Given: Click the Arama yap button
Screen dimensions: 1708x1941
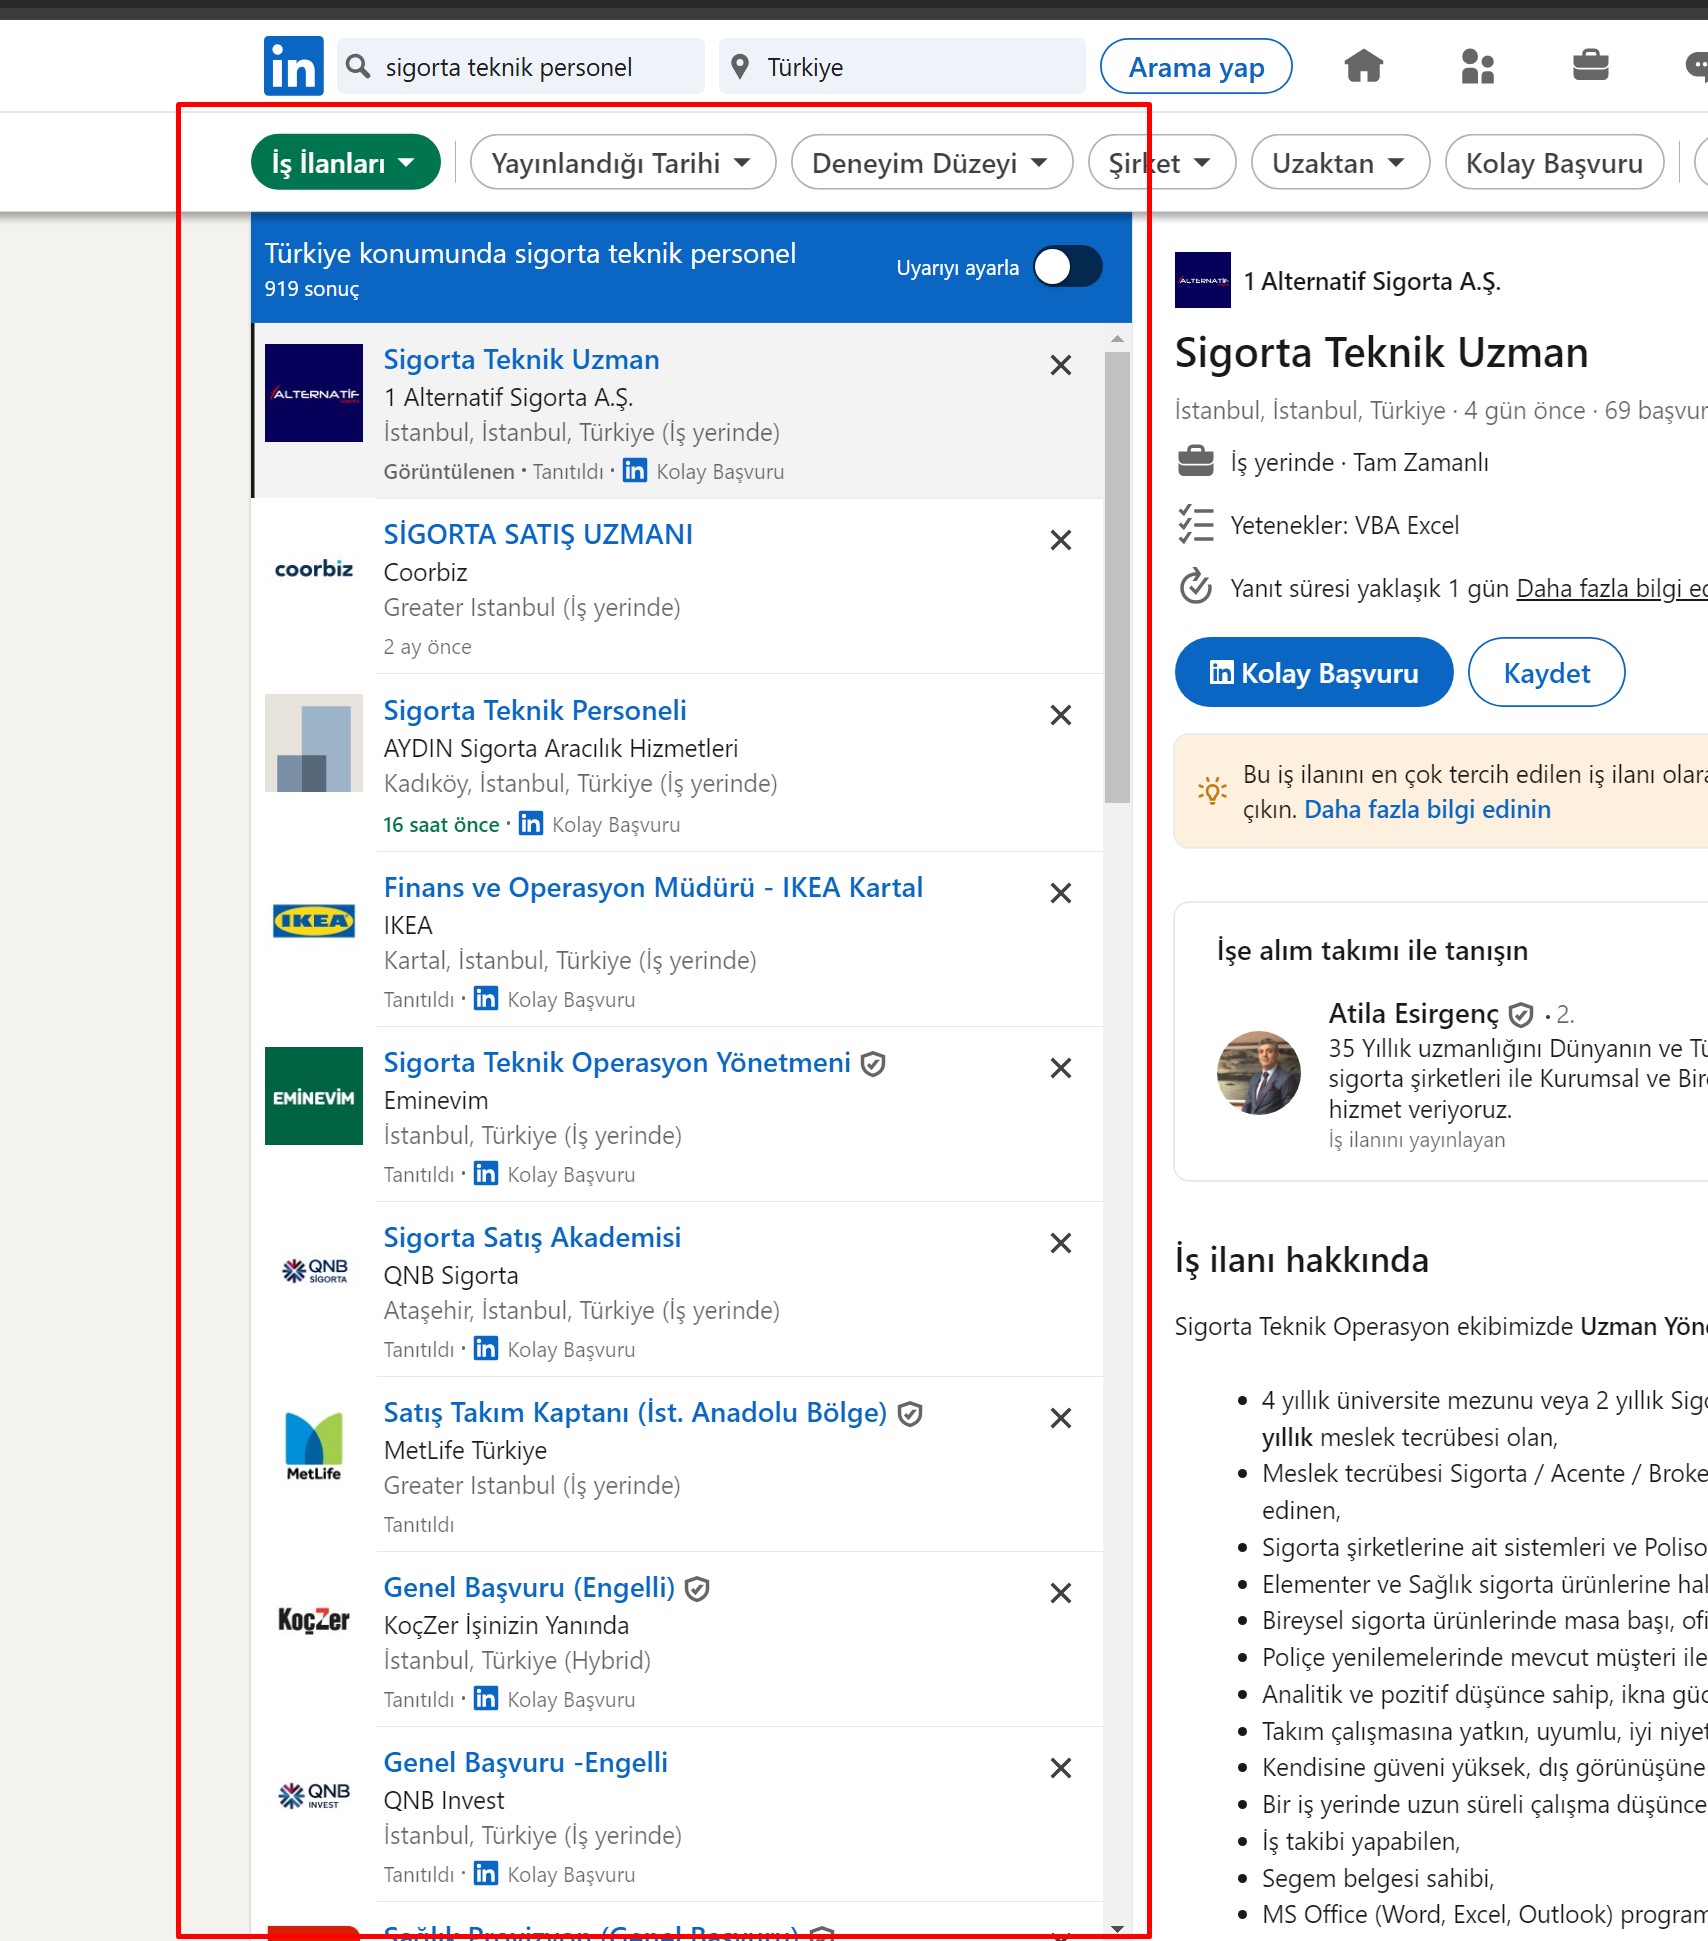Looking at the screenshot, I should pyautogui.click(x=1196, y=66).
